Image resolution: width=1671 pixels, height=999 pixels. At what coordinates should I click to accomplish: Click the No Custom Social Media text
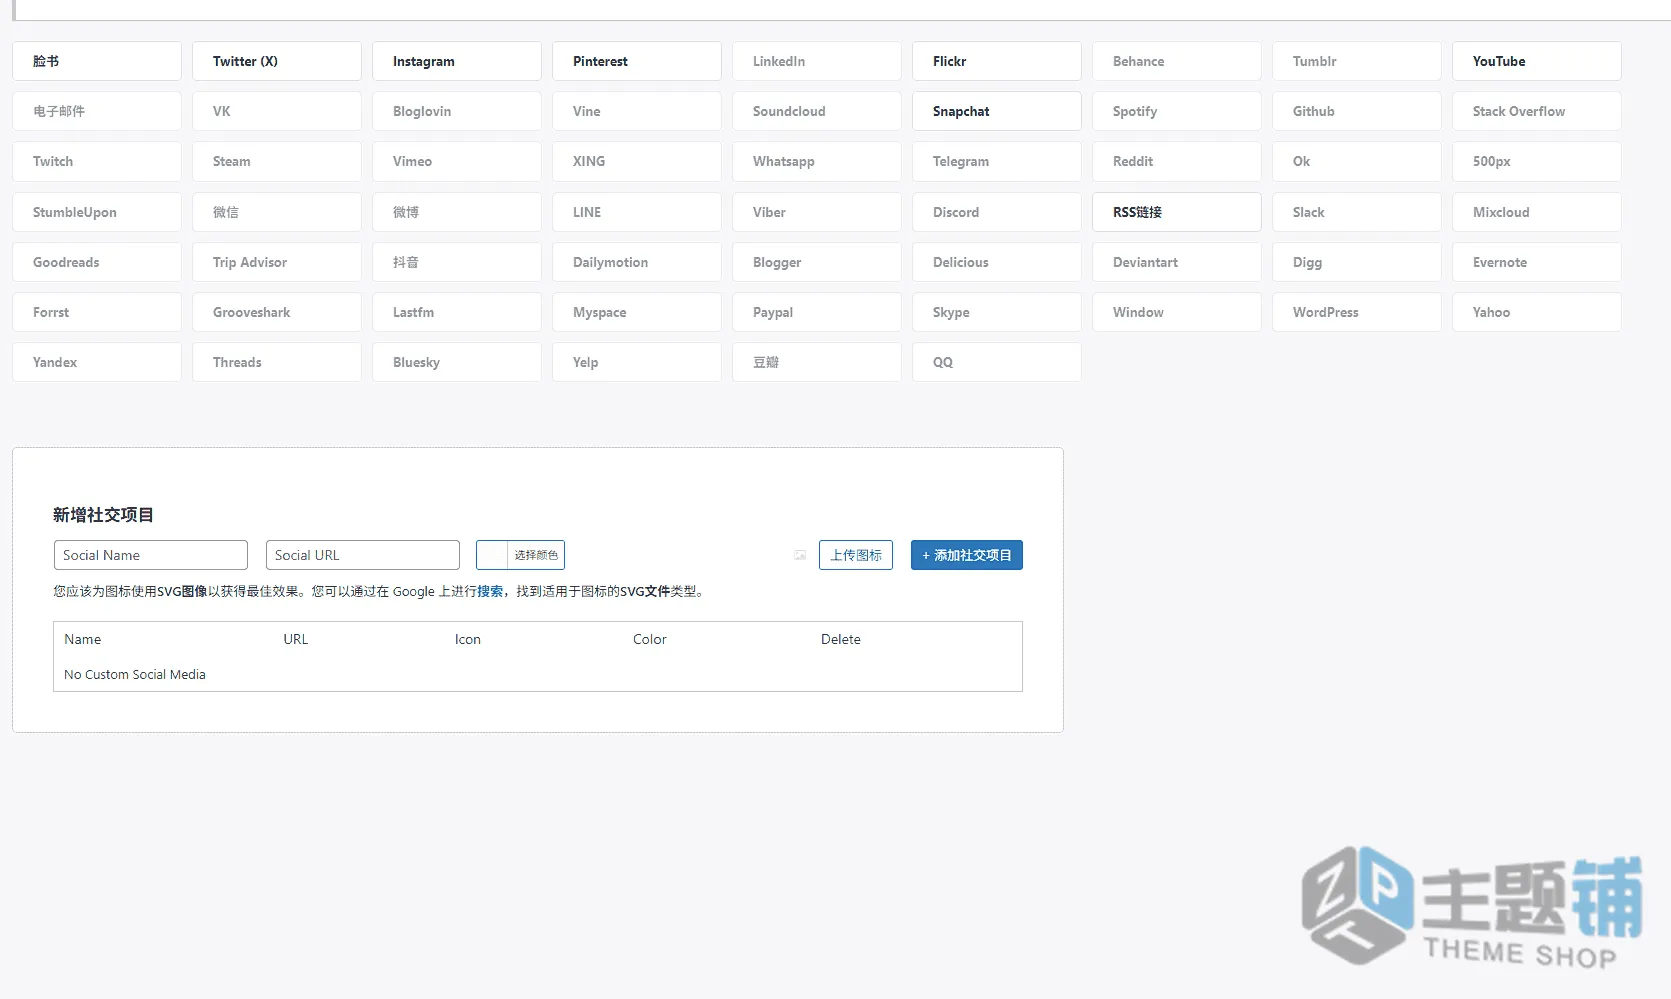135,675
